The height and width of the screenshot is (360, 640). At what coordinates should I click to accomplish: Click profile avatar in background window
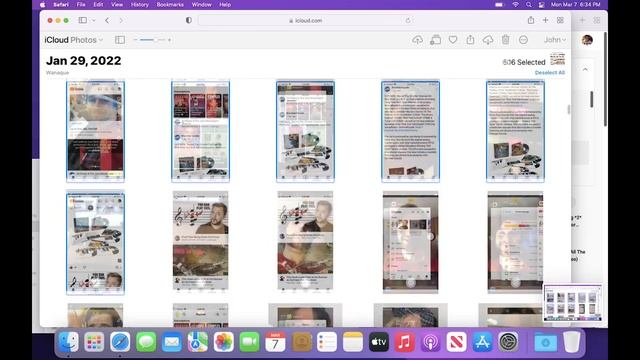point(587,40)
